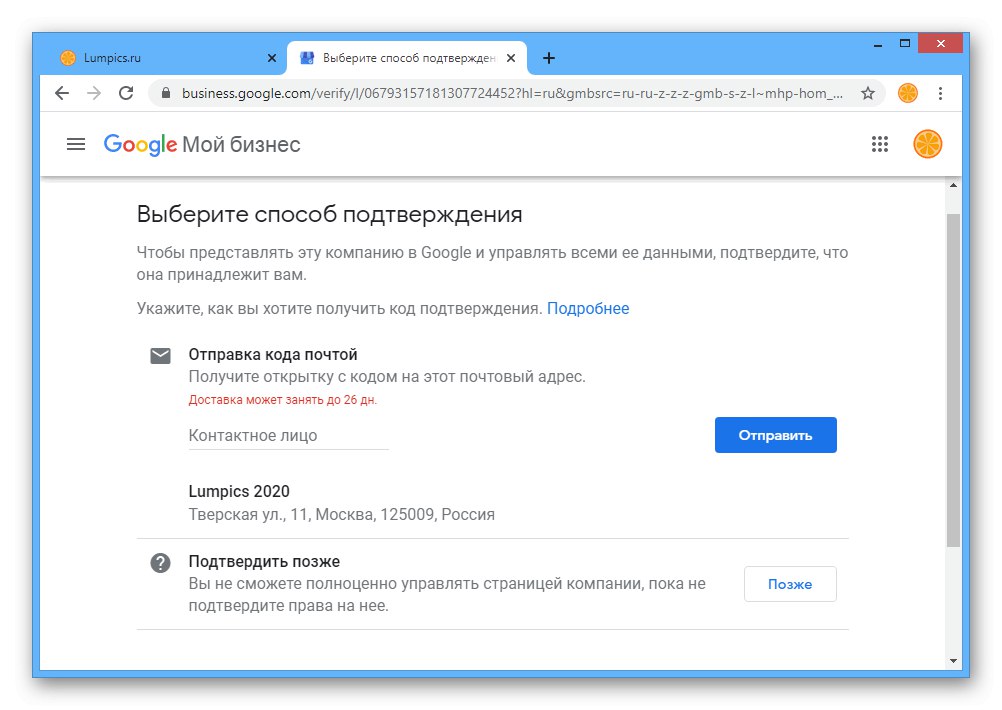The image size is (1002, 710).
Task: Close the Lumpics.ru tab
Action: point(272,58)
